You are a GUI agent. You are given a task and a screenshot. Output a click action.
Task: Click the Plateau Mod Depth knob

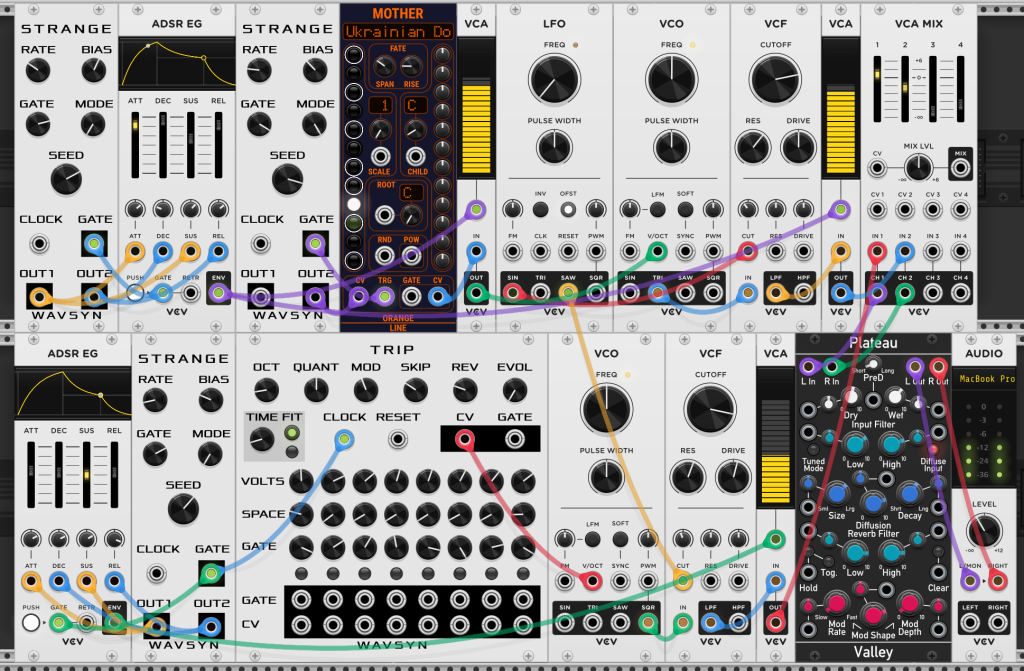[x=910, y=604]
